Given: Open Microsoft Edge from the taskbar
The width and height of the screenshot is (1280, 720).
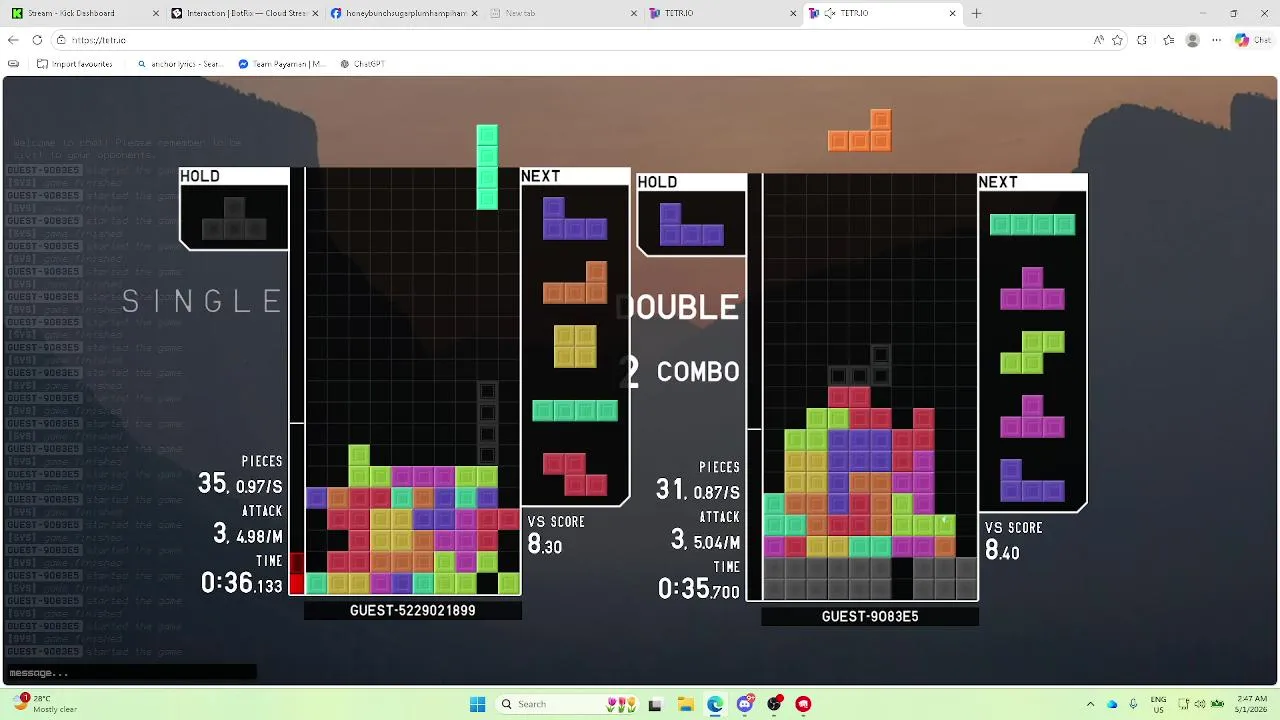Looking at the screenshot, I should pos(715,704).
